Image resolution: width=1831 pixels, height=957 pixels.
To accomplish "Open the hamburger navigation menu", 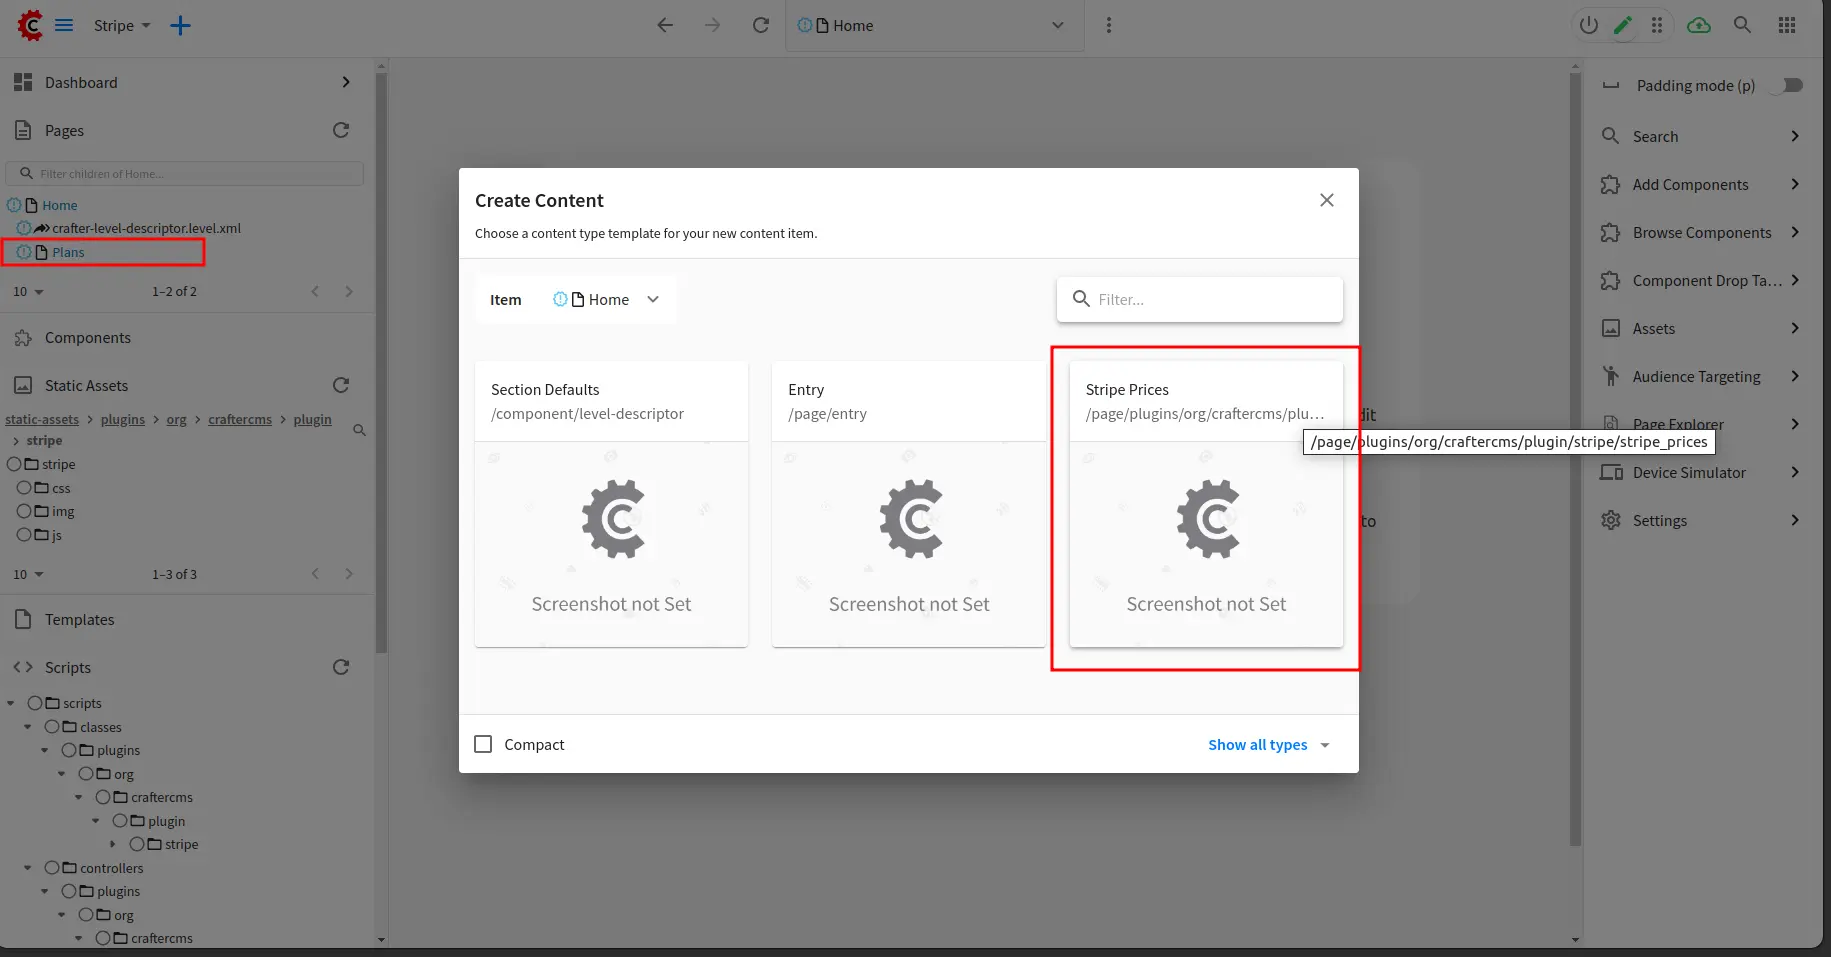I will (64, 25).
